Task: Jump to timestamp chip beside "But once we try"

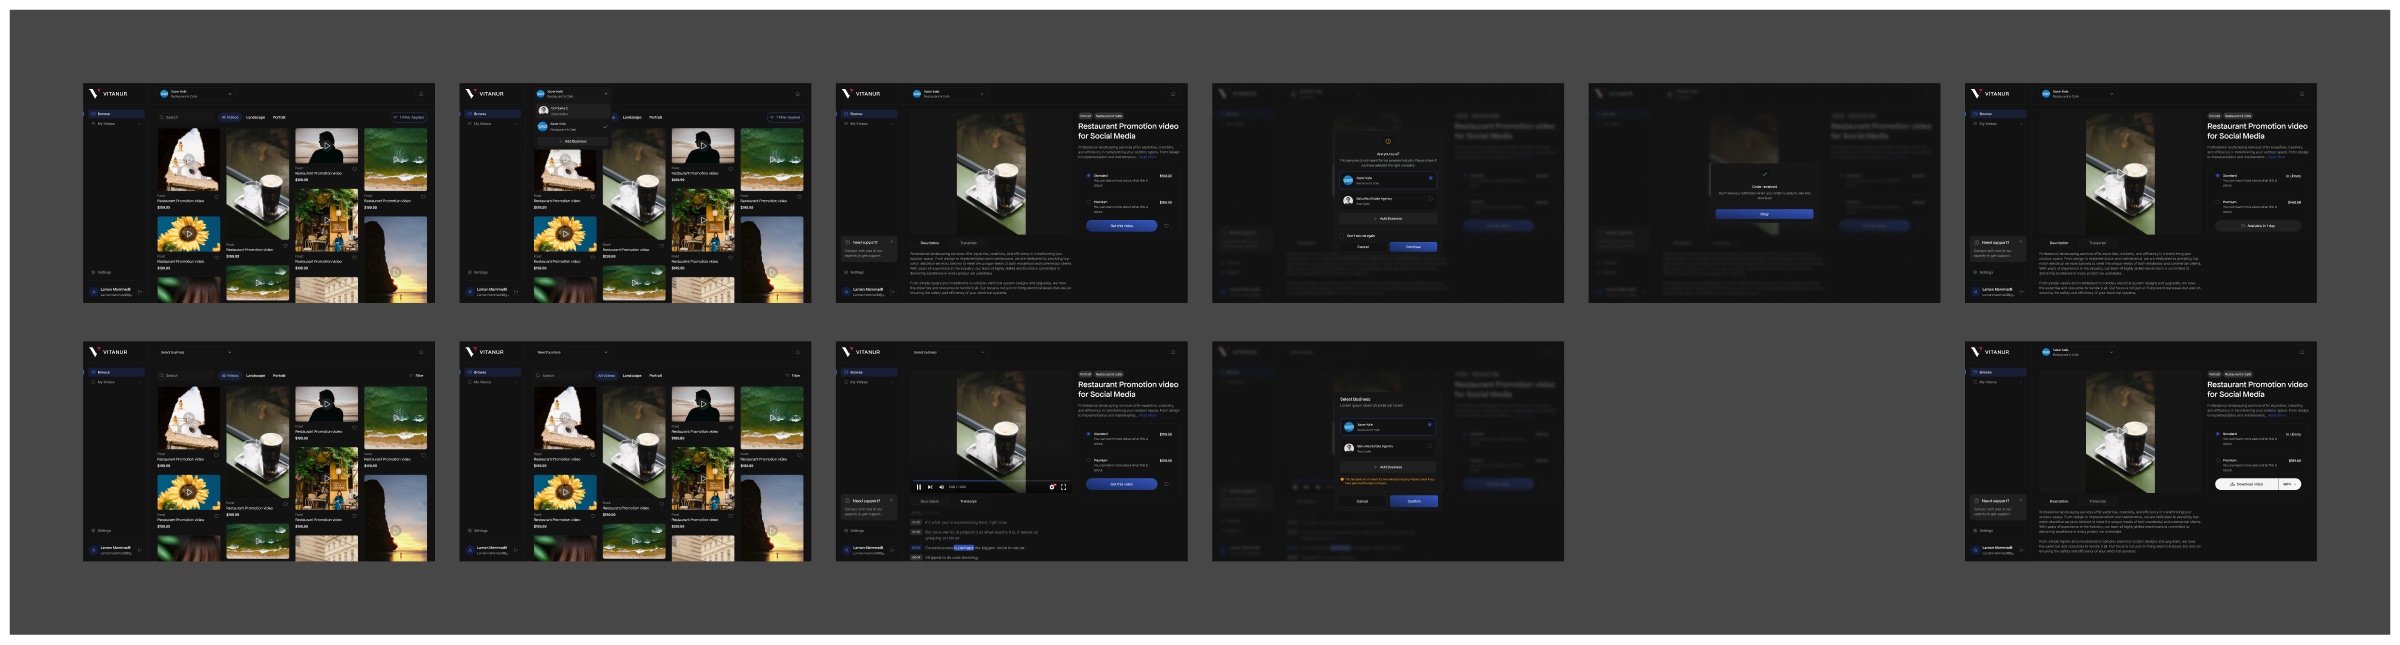Action: [x=916, y=532]
